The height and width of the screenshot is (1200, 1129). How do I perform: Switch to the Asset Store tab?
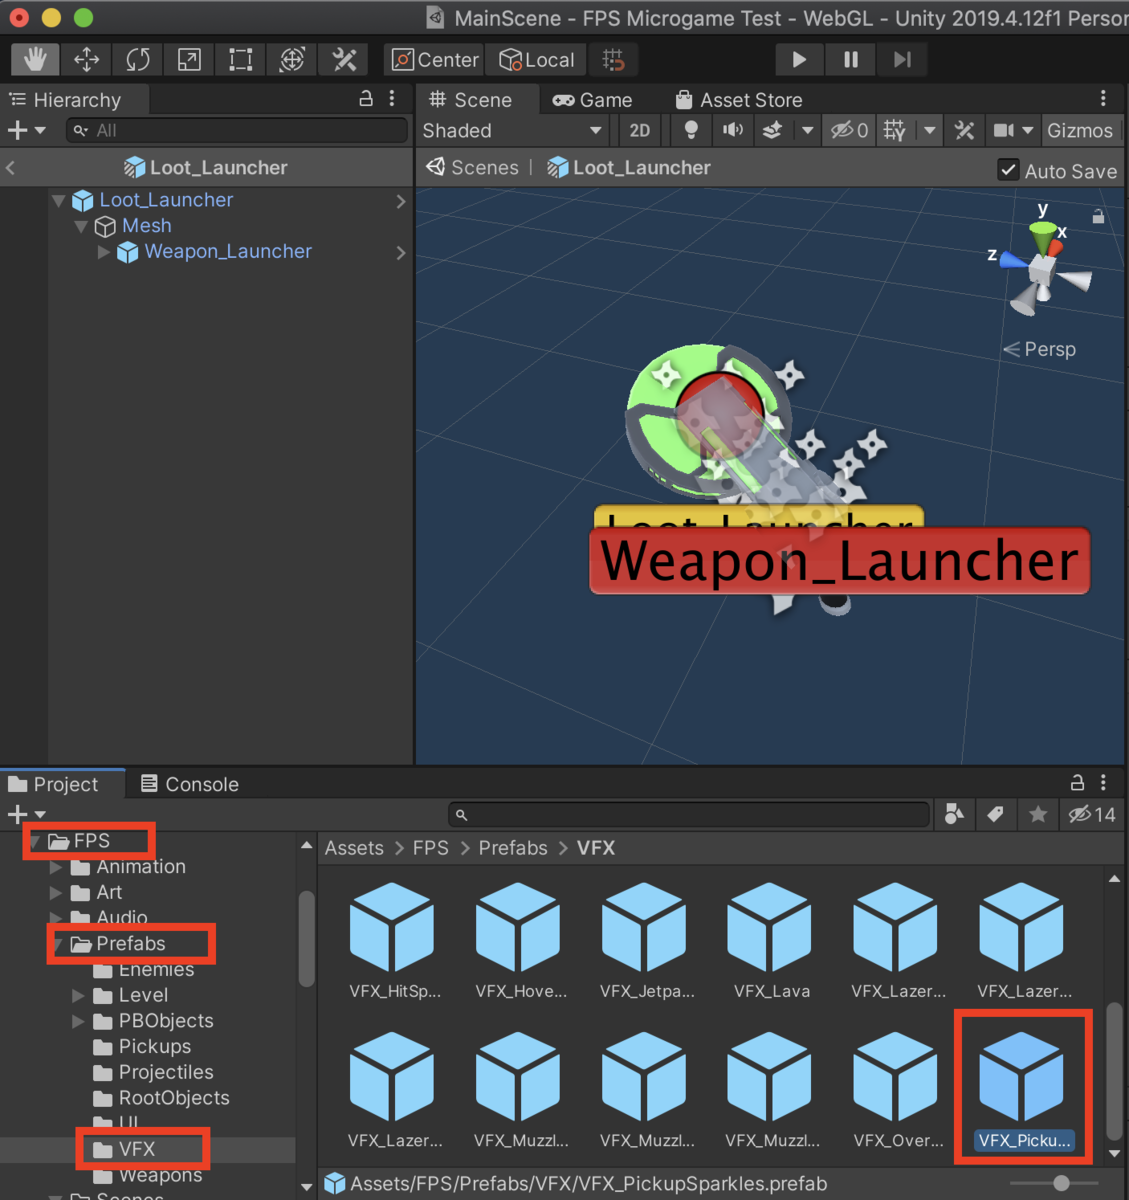click(x=739, y=100)
